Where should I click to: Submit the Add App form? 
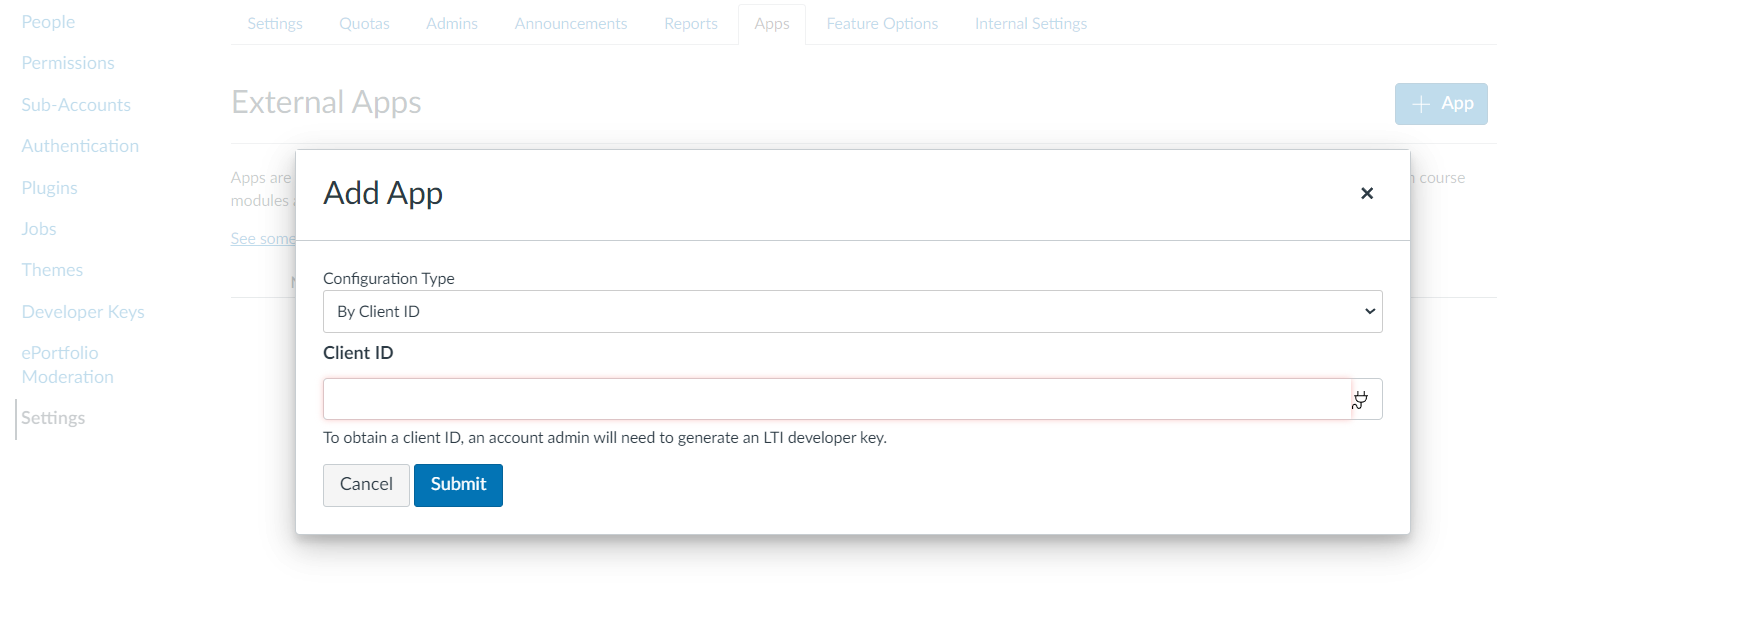(458, 485)
